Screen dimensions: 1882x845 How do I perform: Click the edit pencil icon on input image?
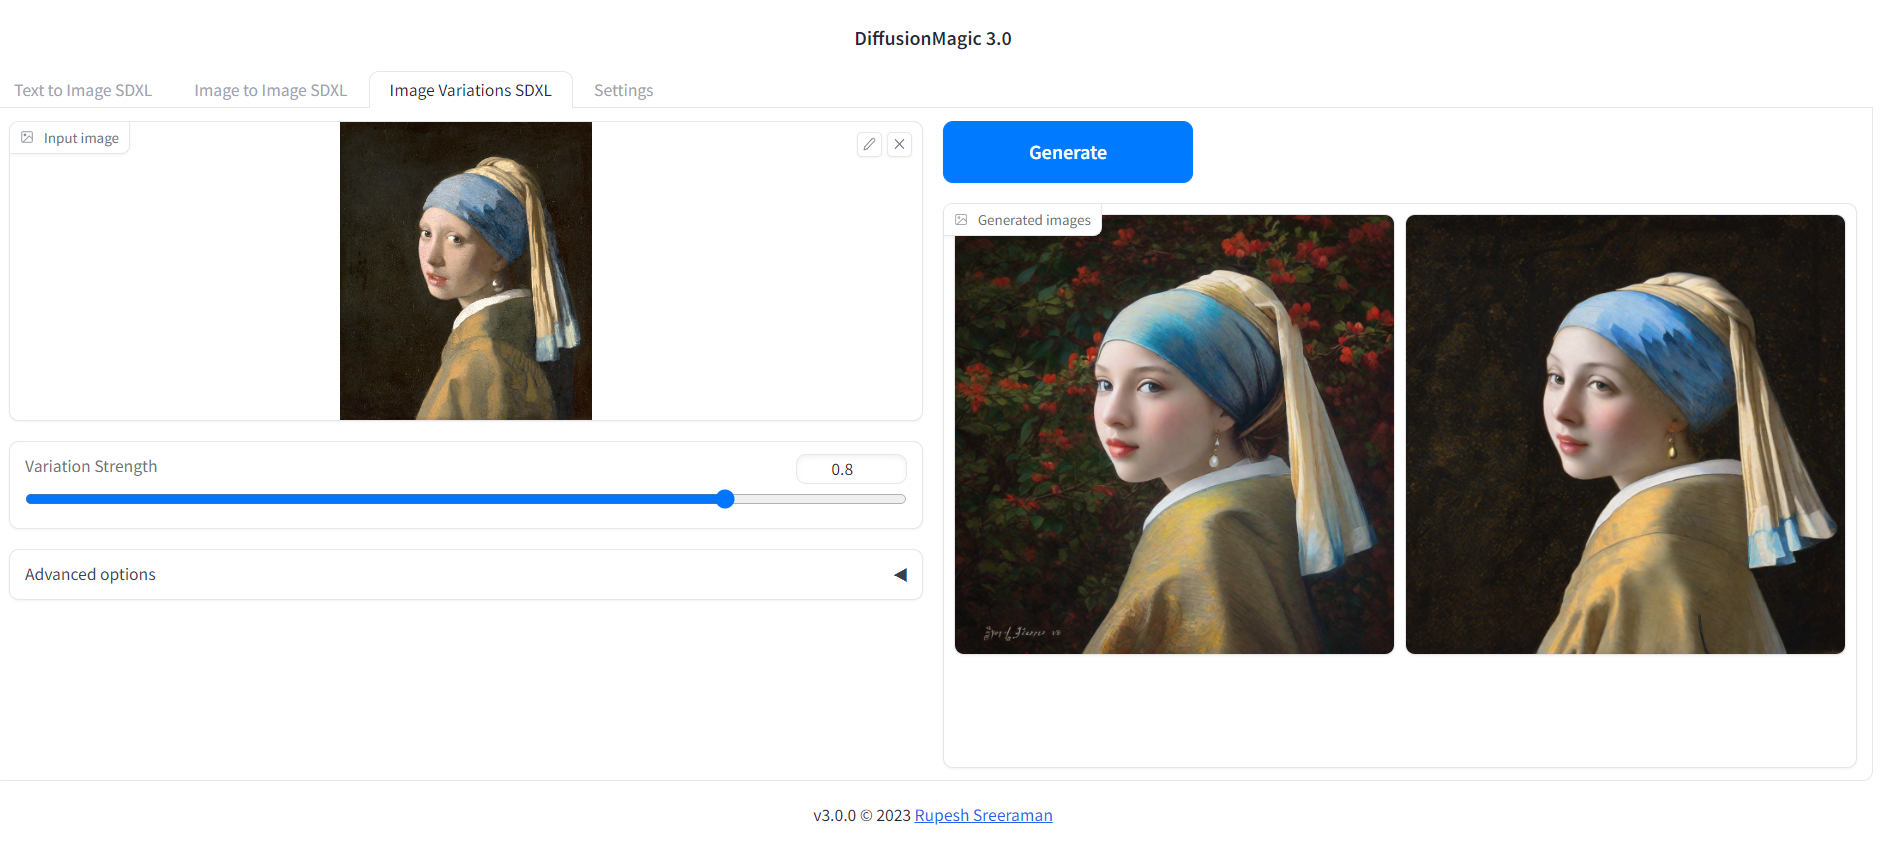[x=869, y=144]
